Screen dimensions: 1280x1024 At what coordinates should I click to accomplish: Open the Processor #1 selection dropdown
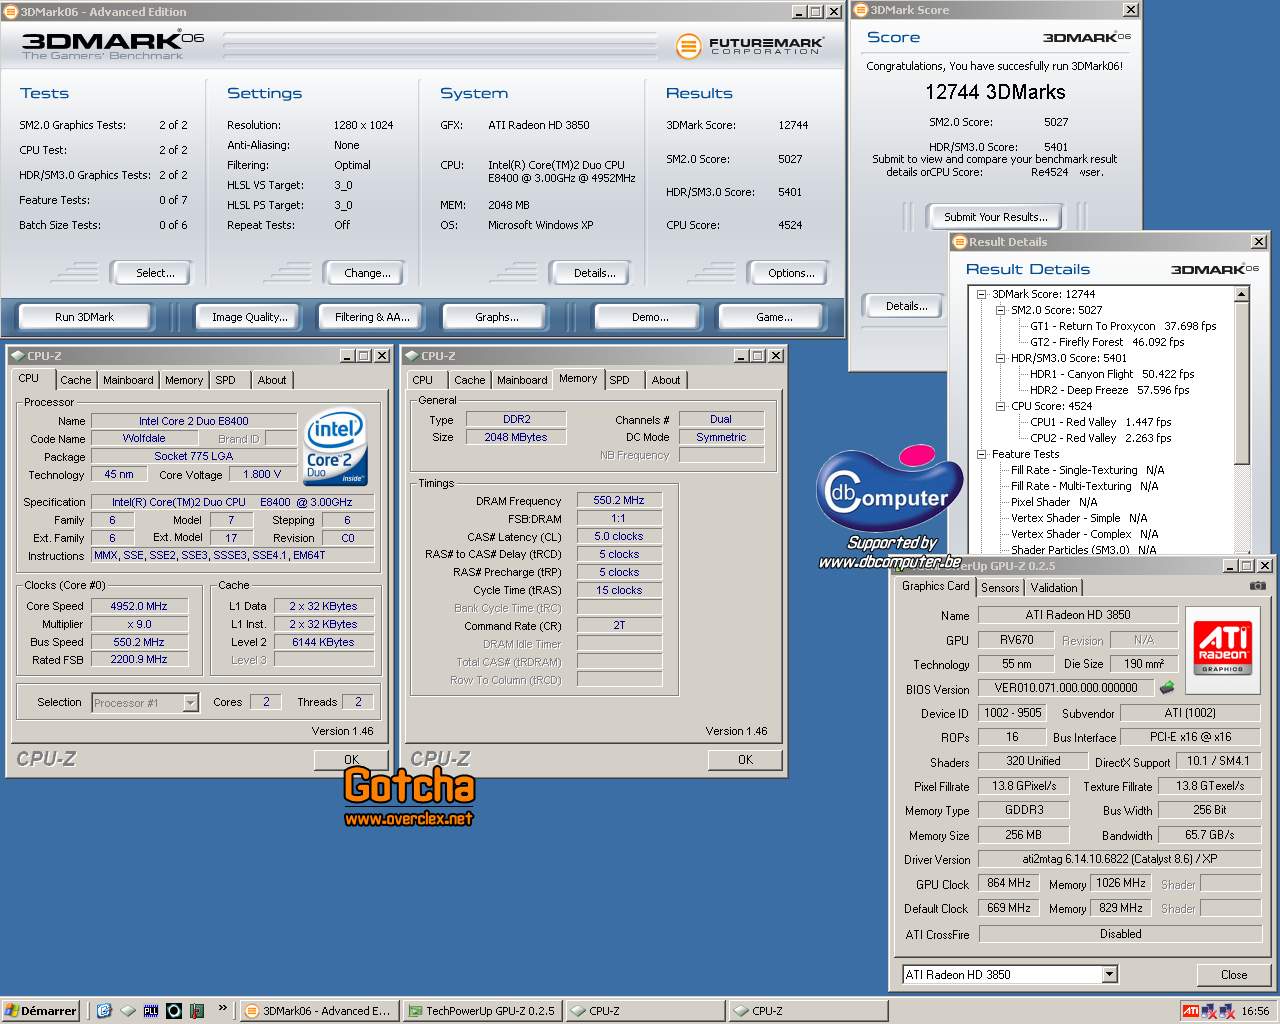click(x=190, y=703)
